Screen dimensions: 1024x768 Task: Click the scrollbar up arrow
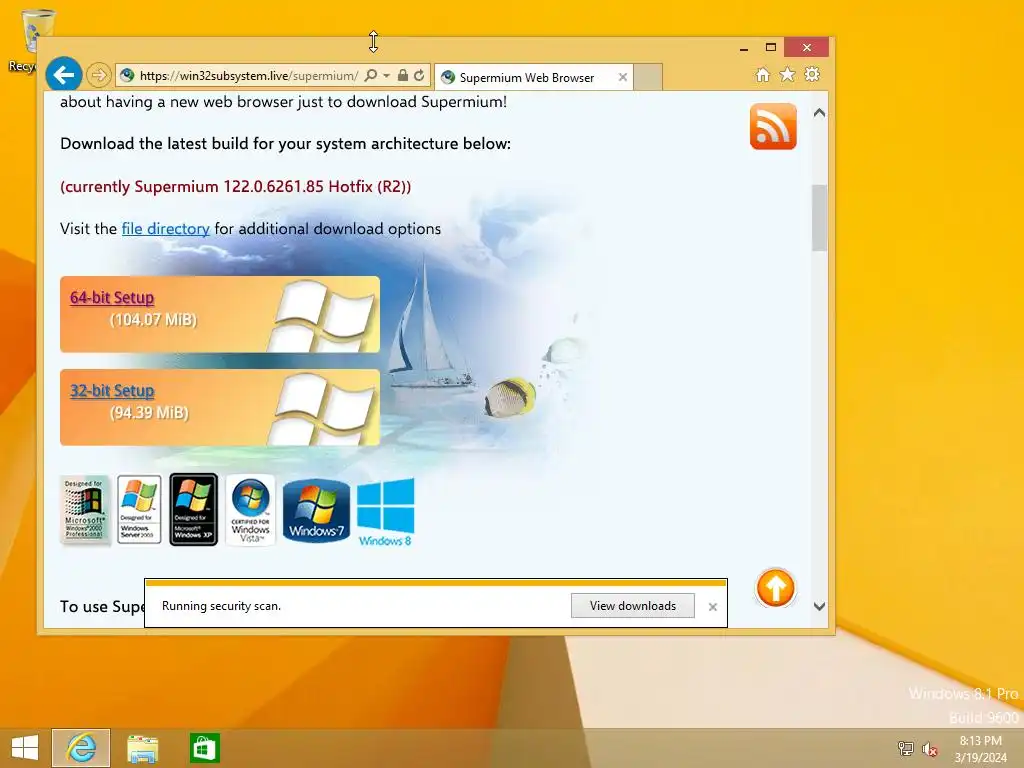tap(820, 113)
